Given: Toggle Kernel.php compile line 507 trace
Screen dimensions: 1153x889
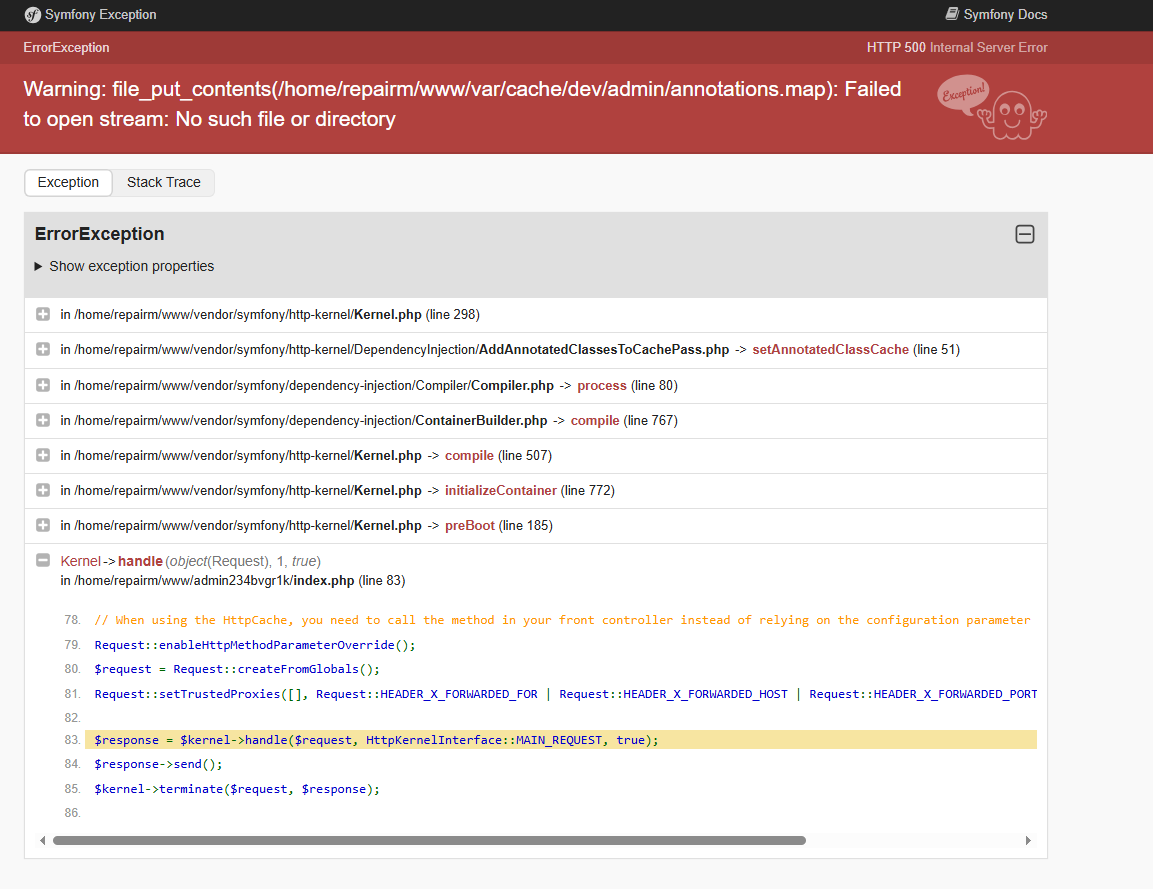Looking at the screenshot, I should click(x=43, y=455).
